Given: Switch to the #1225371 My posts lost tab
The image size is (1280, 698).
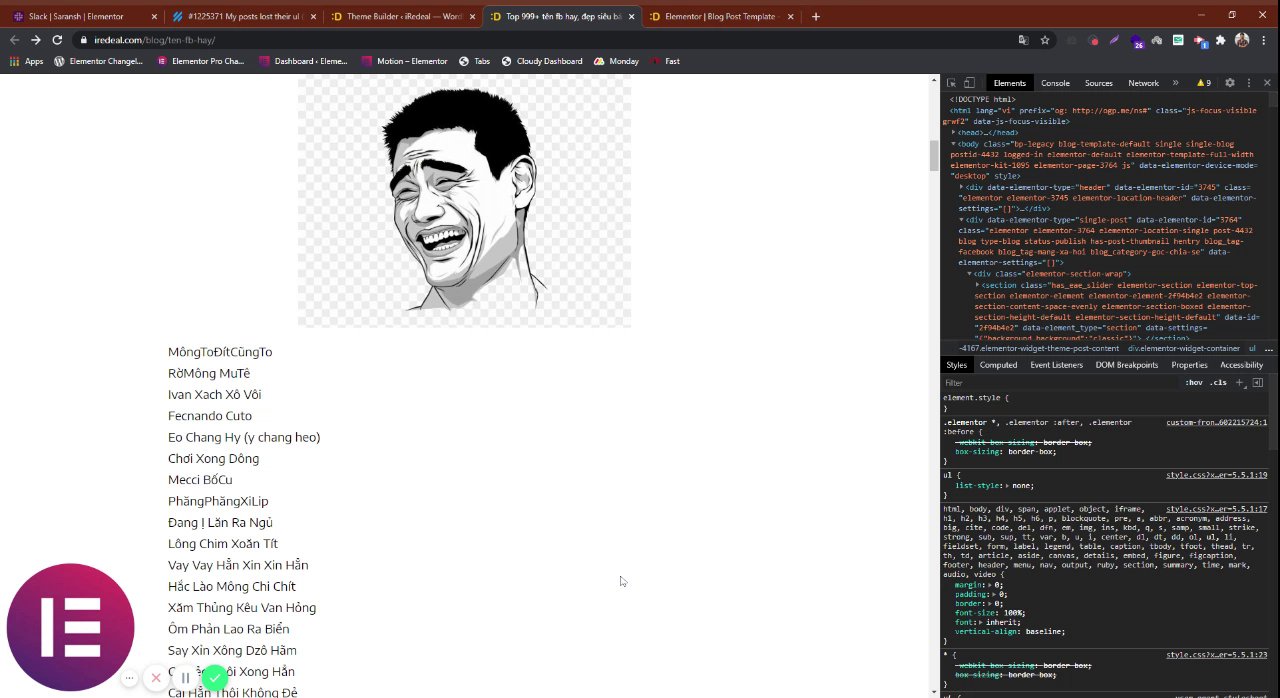Looking at the screenshot, I should tap(244, 16).
